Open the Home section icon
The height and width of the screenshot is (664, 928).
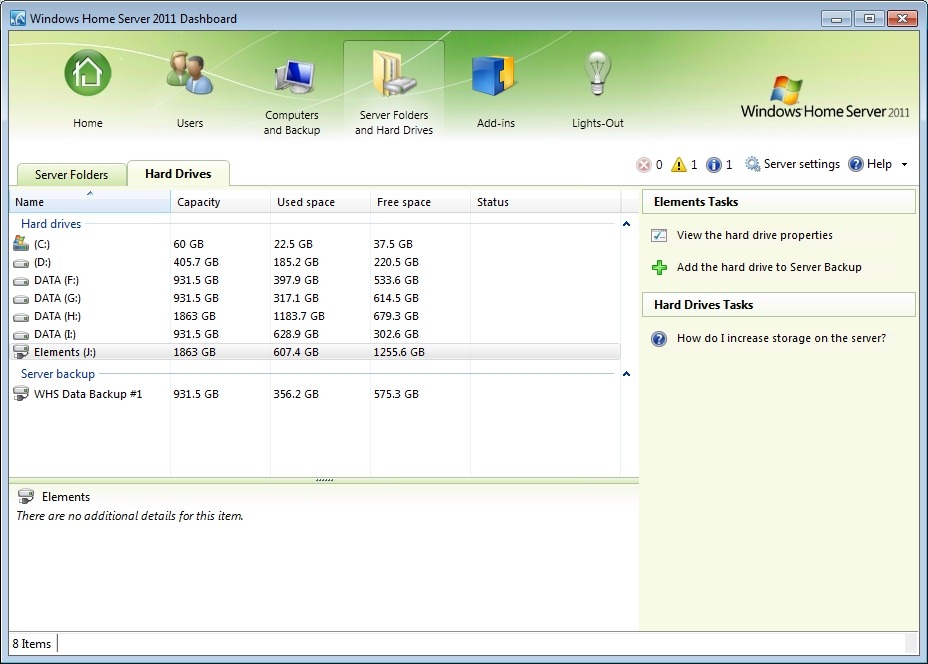point(88,75)
